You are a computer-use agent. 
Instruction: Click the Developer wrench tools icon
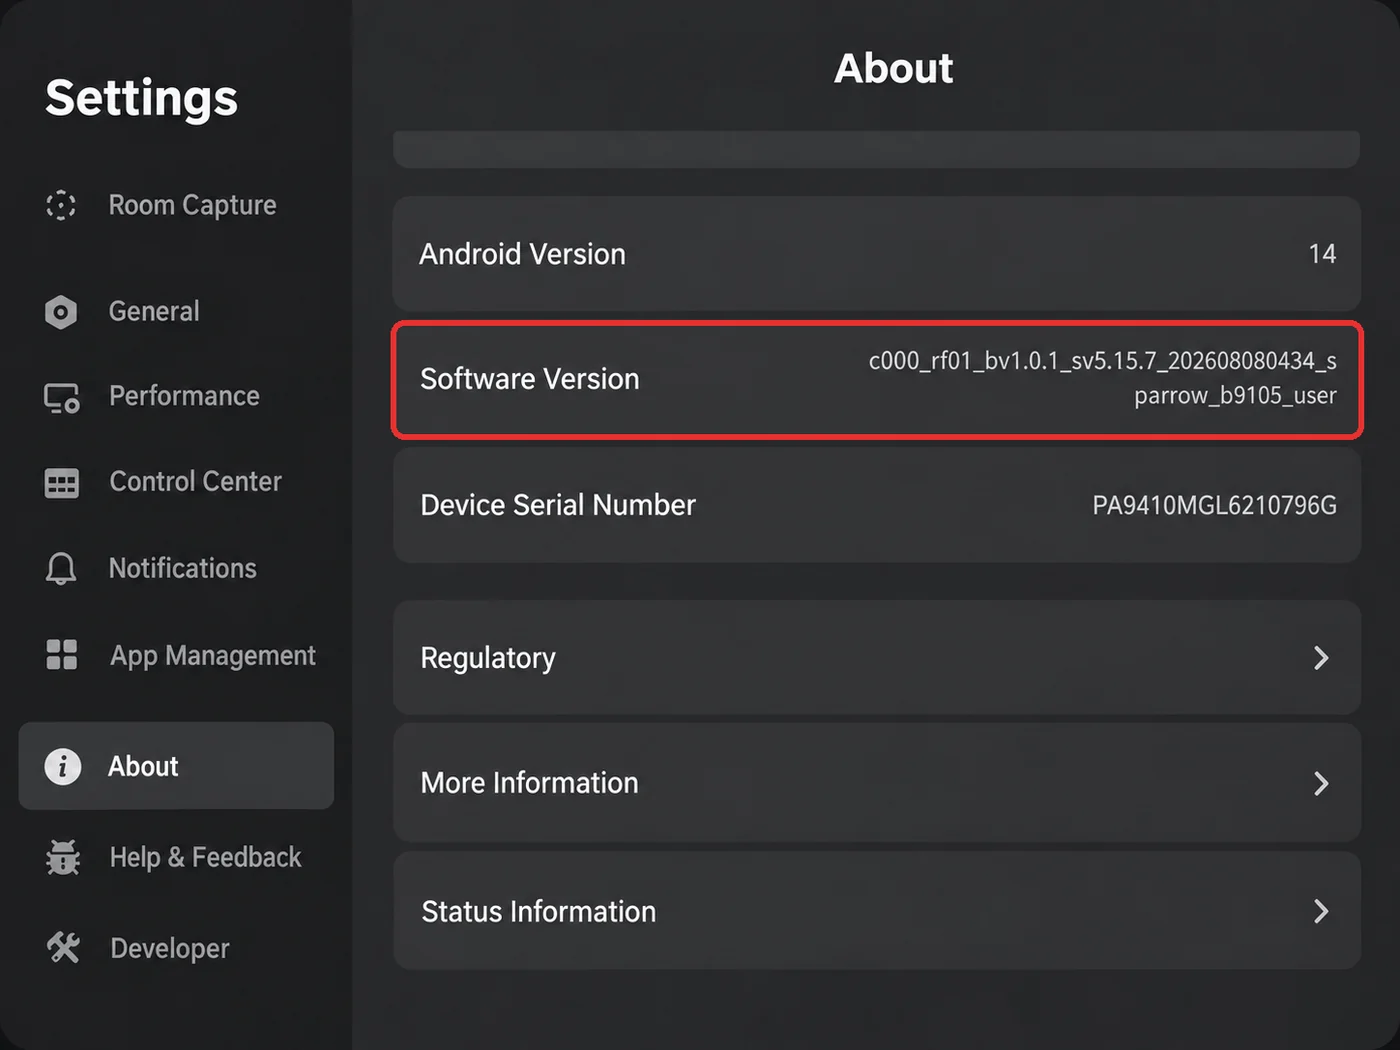pos(63,947)
